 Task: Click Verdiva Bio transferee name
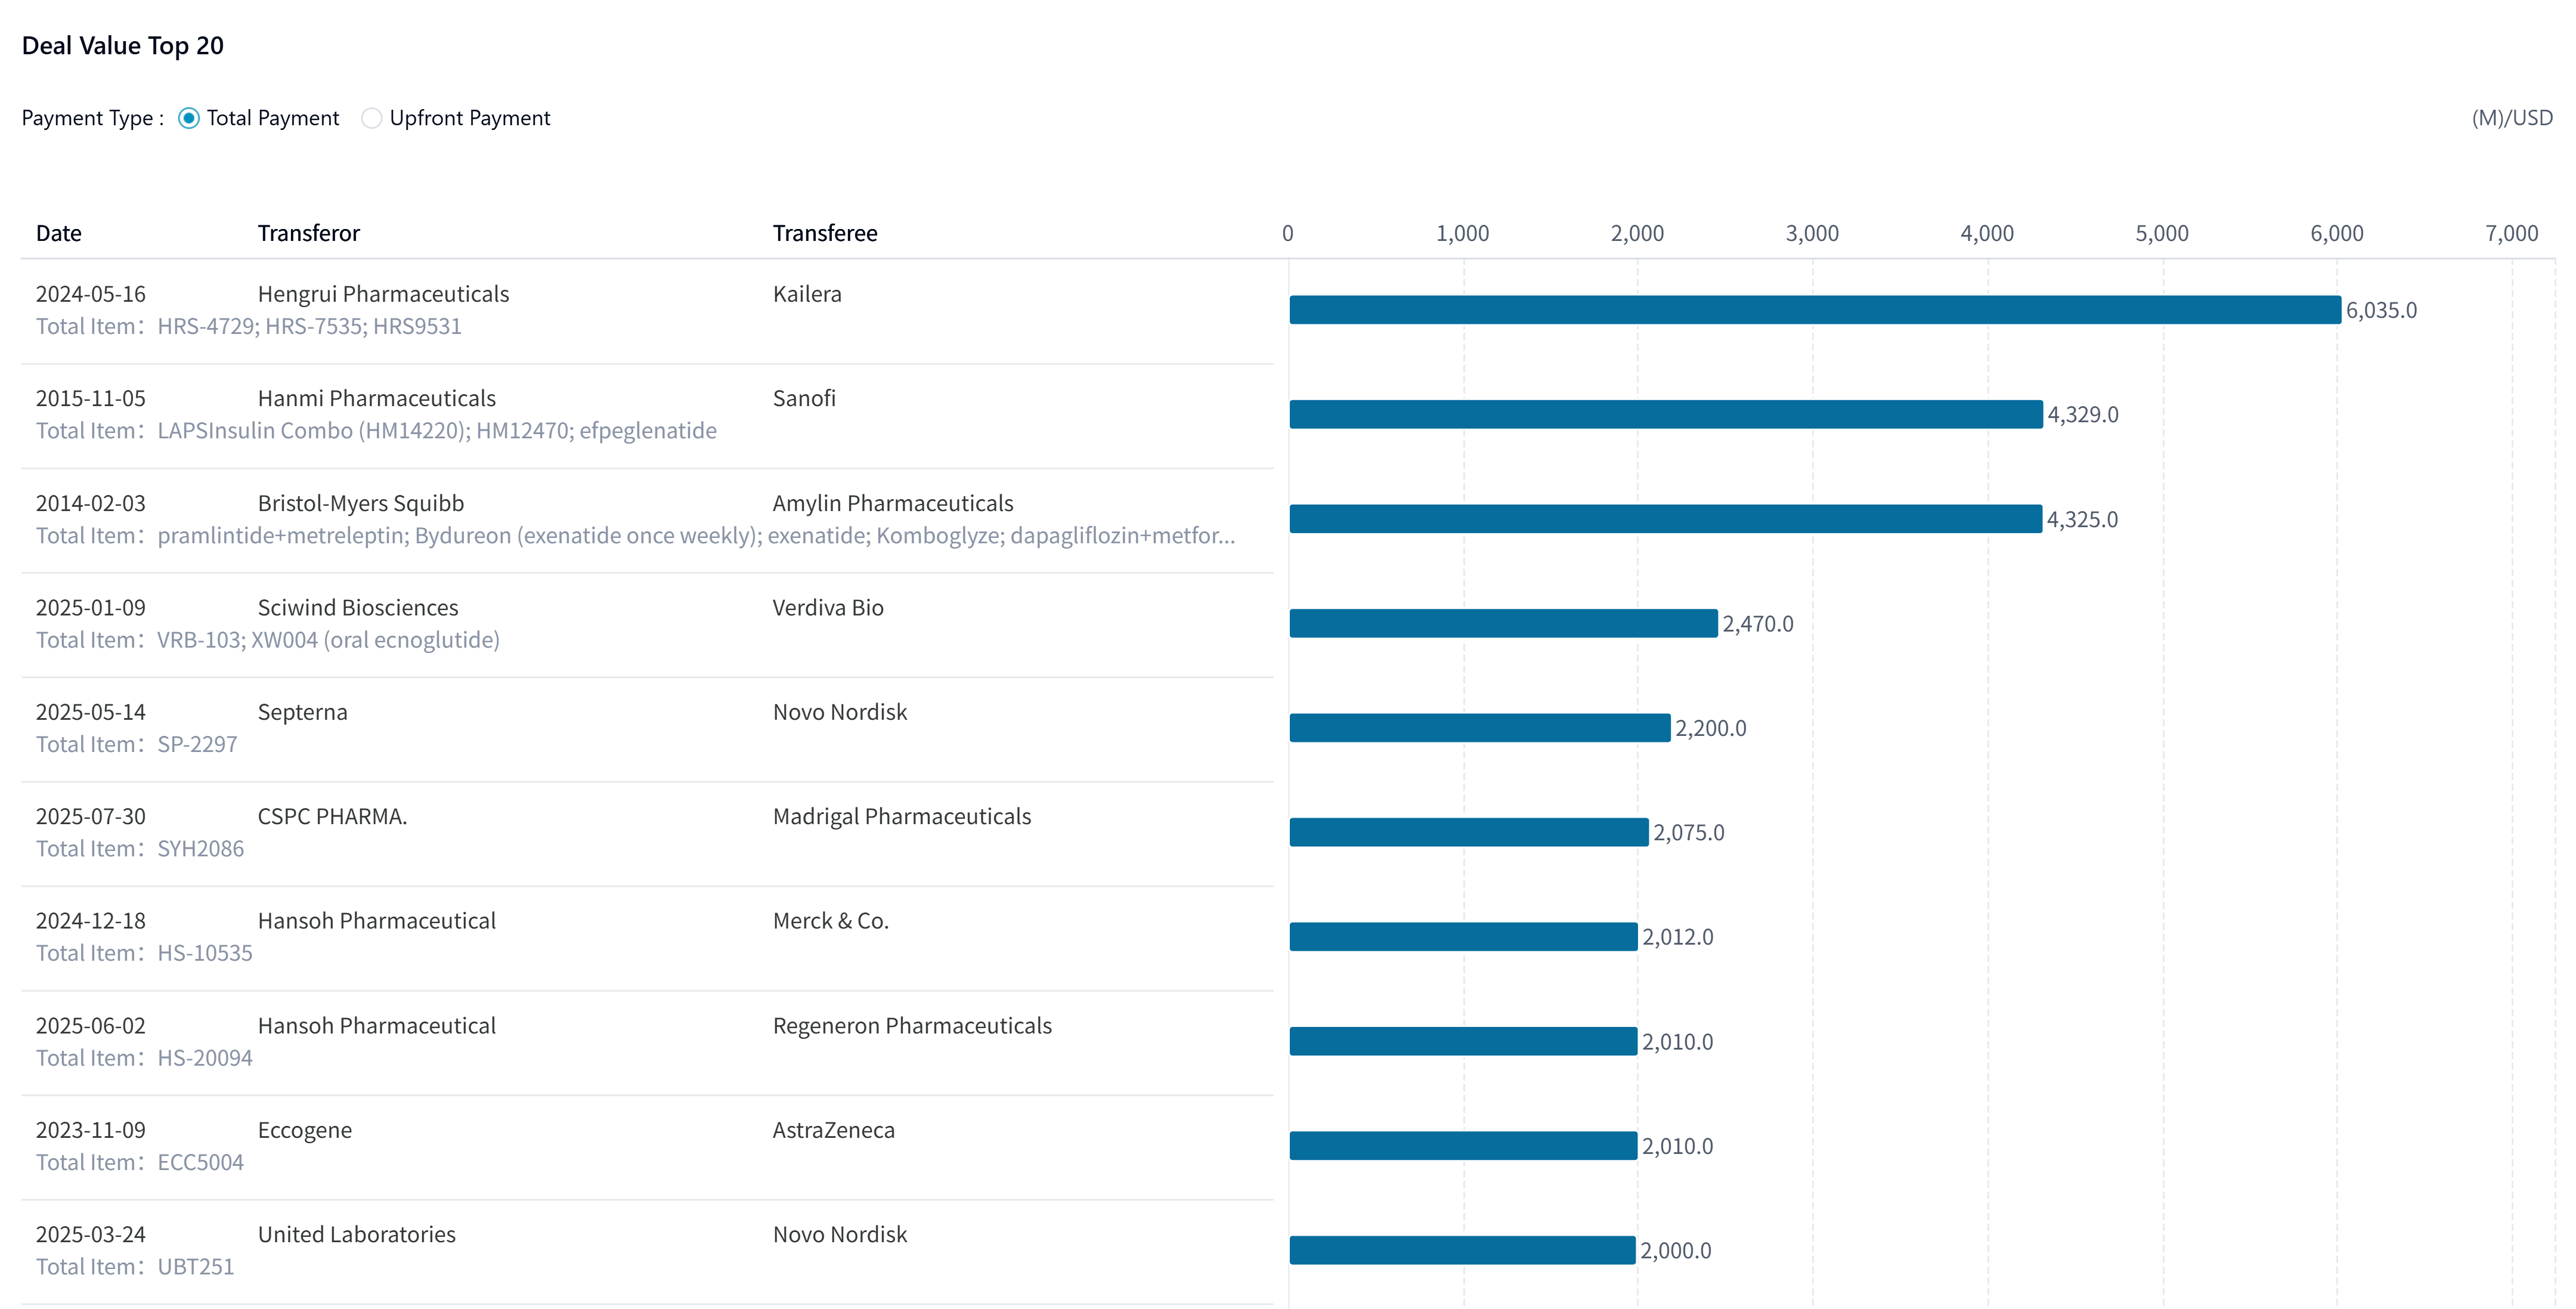[828, 608]
